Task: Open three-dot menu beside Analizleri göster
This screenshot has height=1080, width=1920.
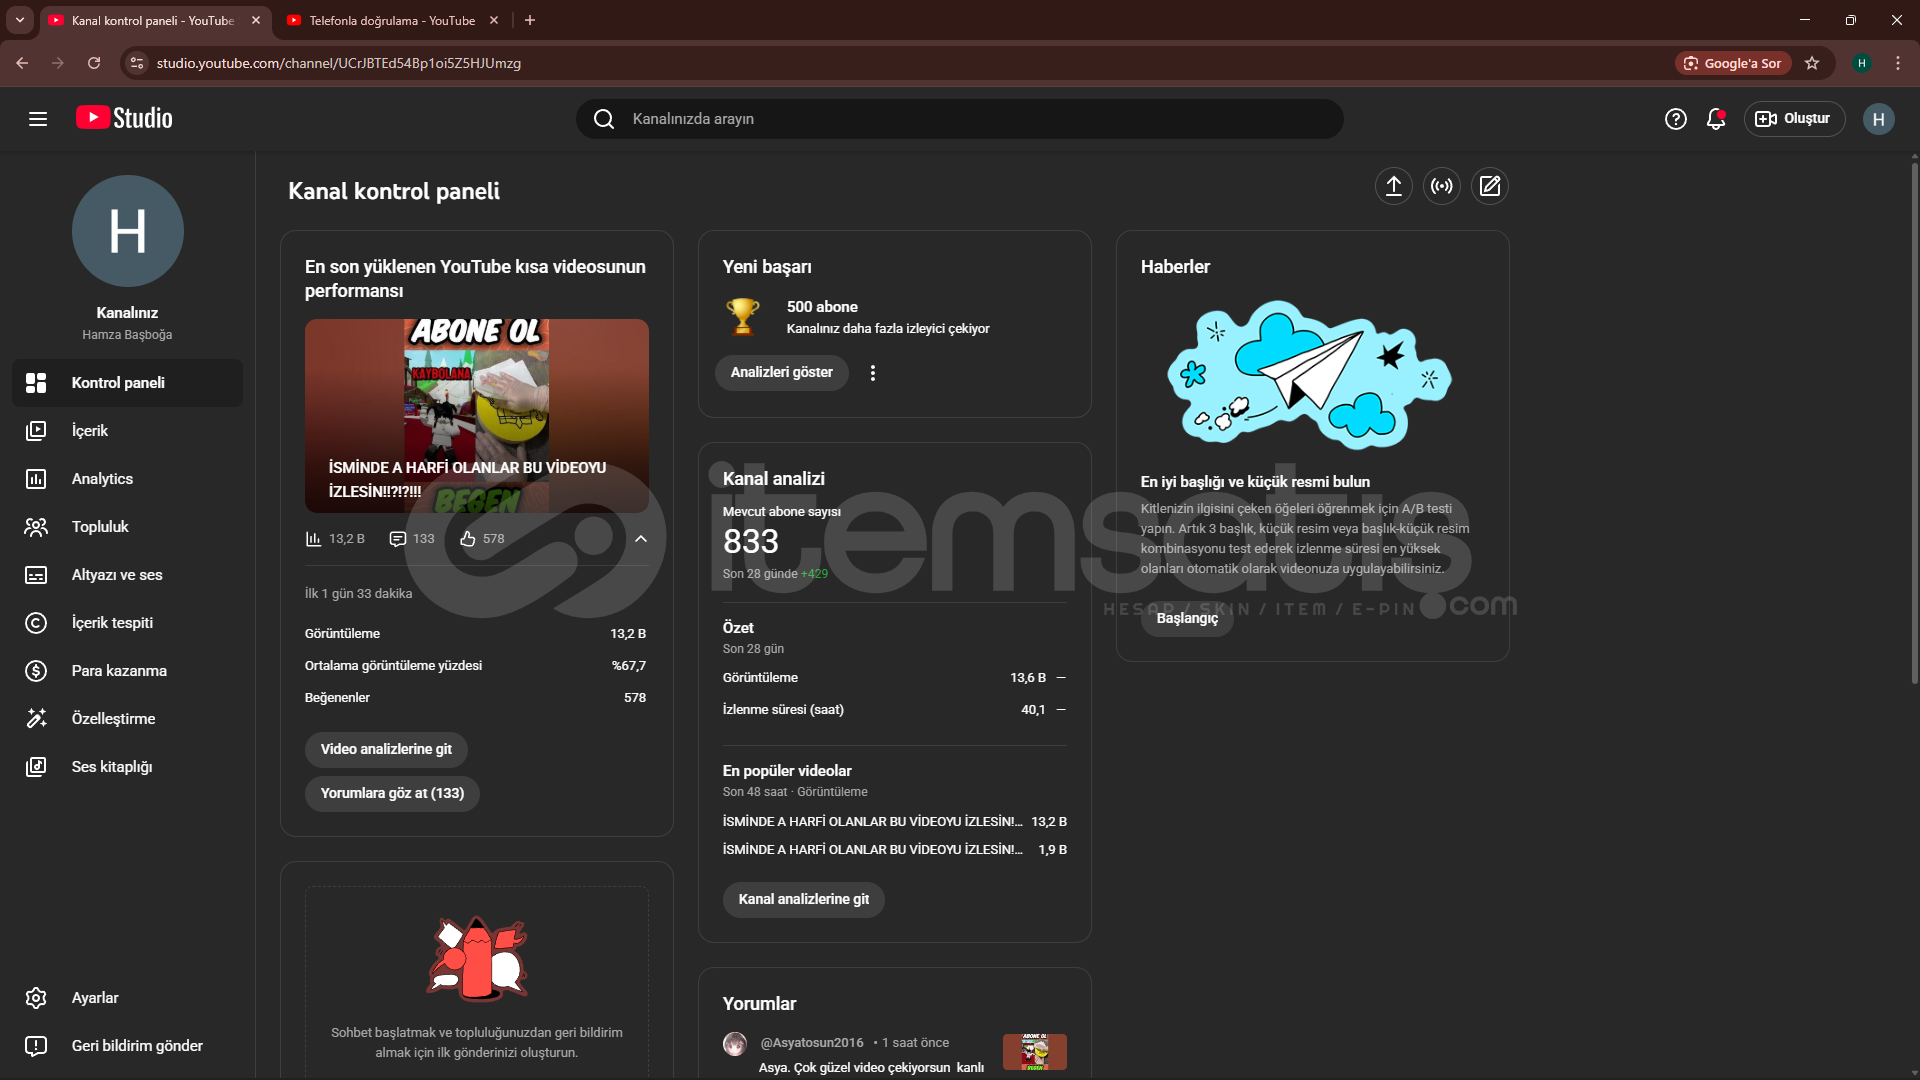Action: pos(873,373)
